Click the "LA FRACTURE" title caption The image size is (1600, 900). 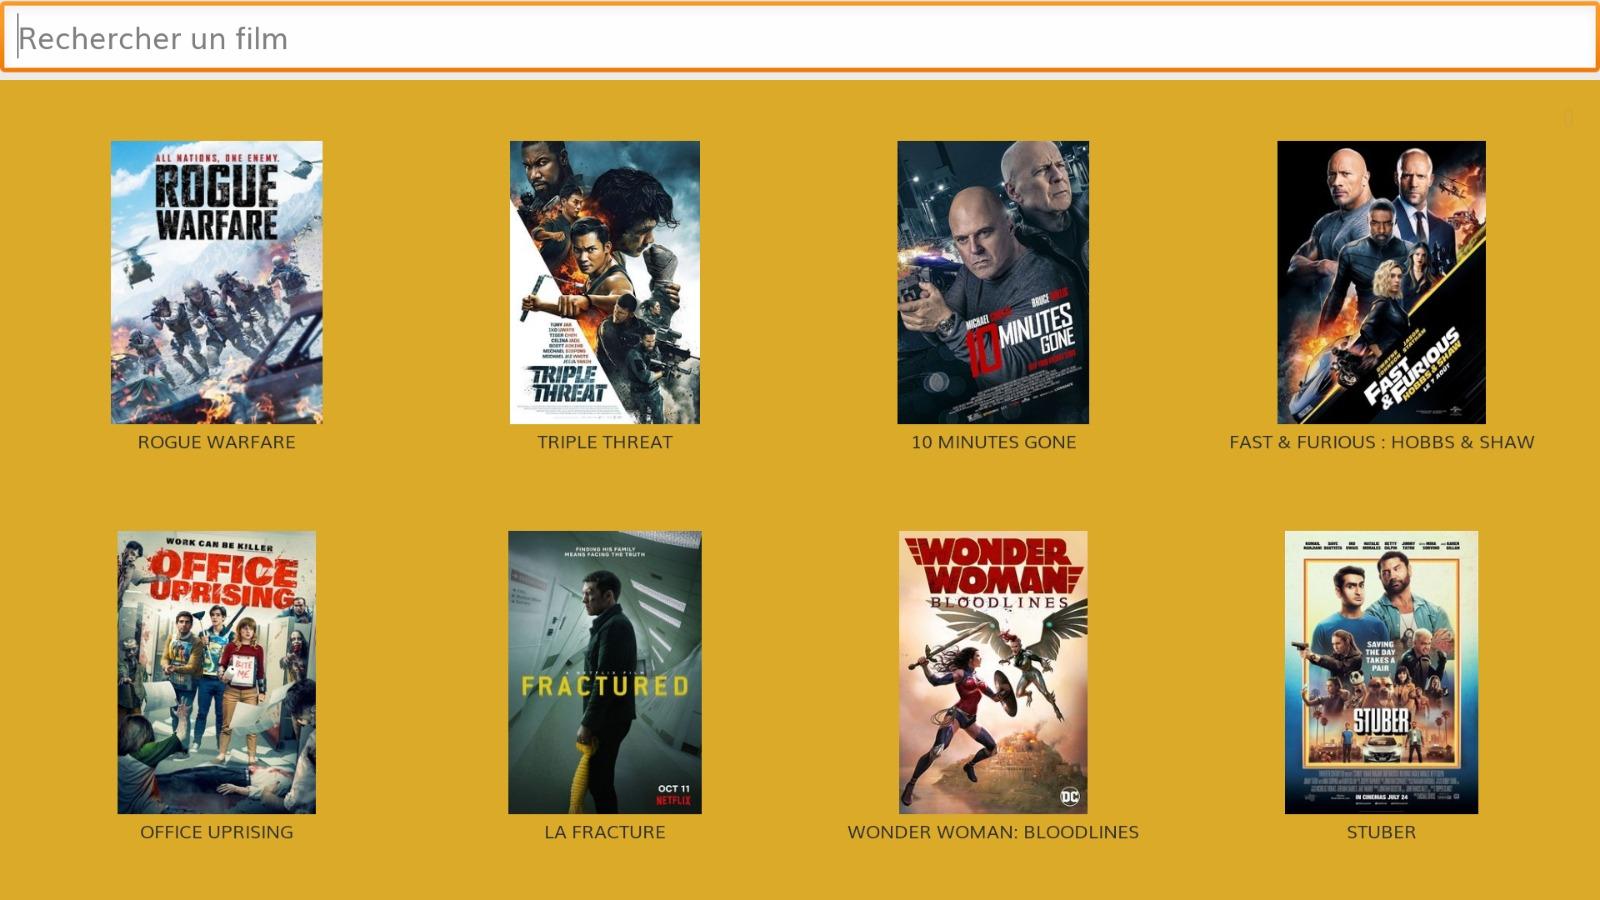pyautogui.click(x=605, y=832)
